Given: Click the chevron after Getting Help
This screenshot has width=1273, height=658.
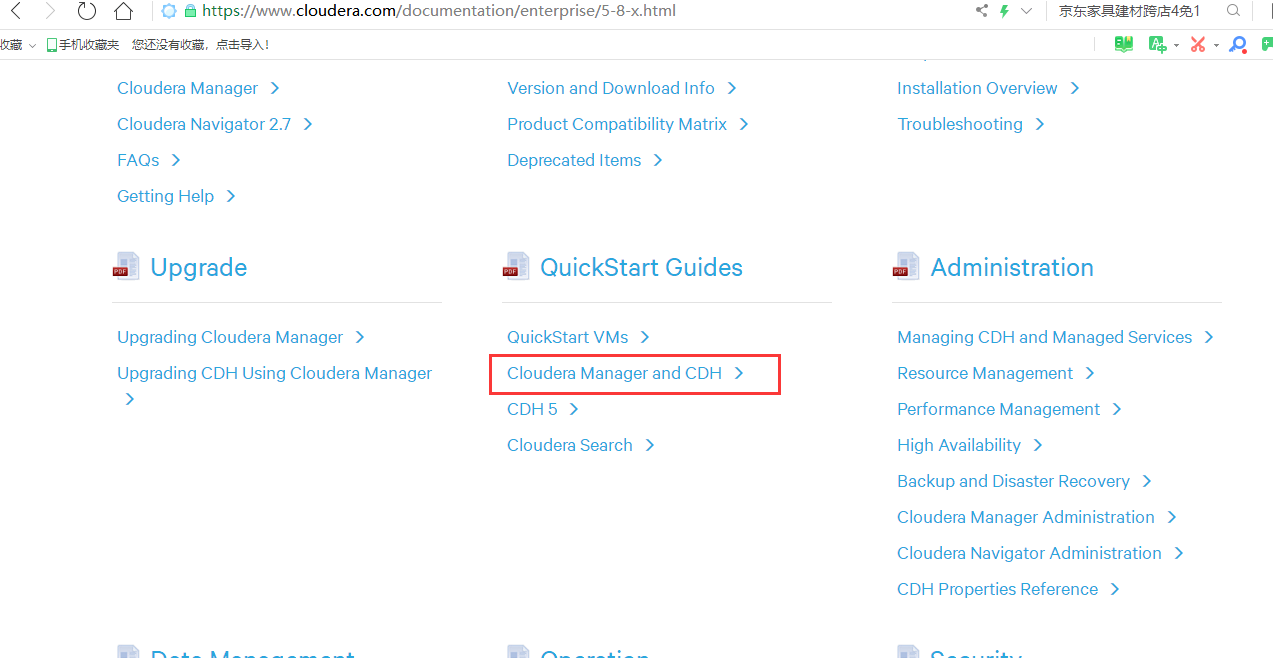Looking at the screenshot, I should coord(231,196).
